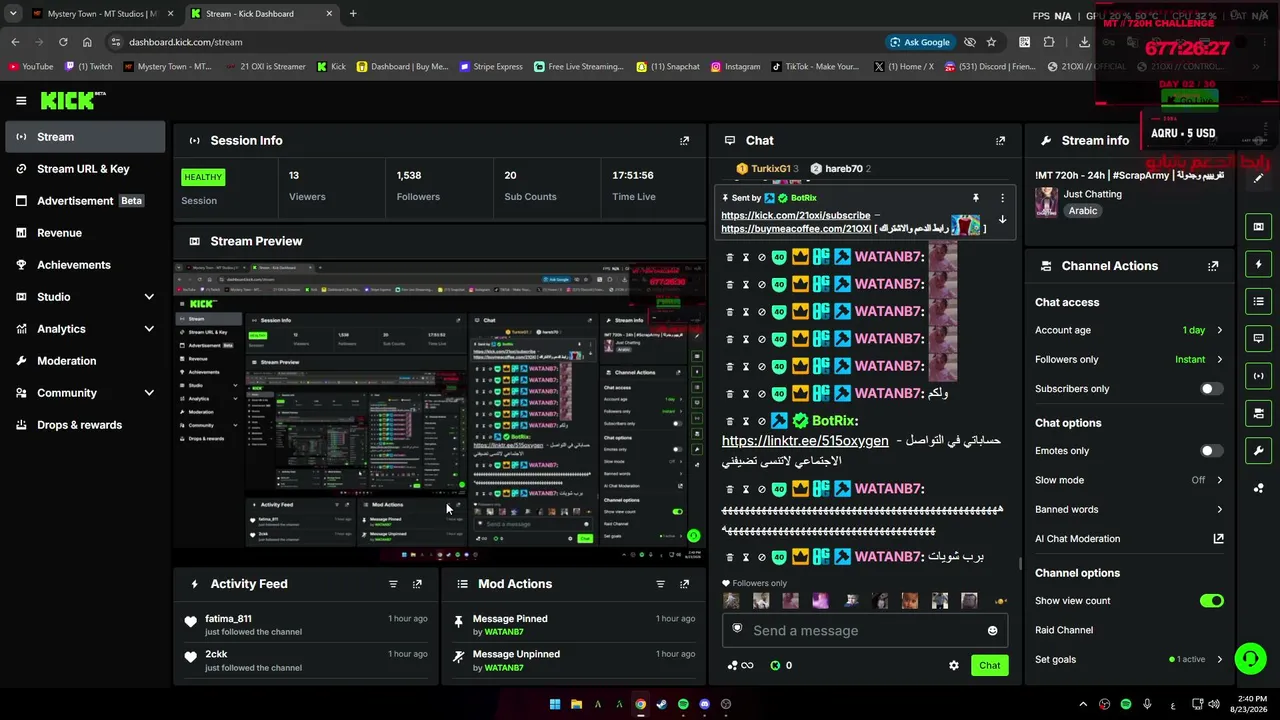1280x720 pixels.
Task: Bookmark this page with the star icon
Action: click(991, 42)
